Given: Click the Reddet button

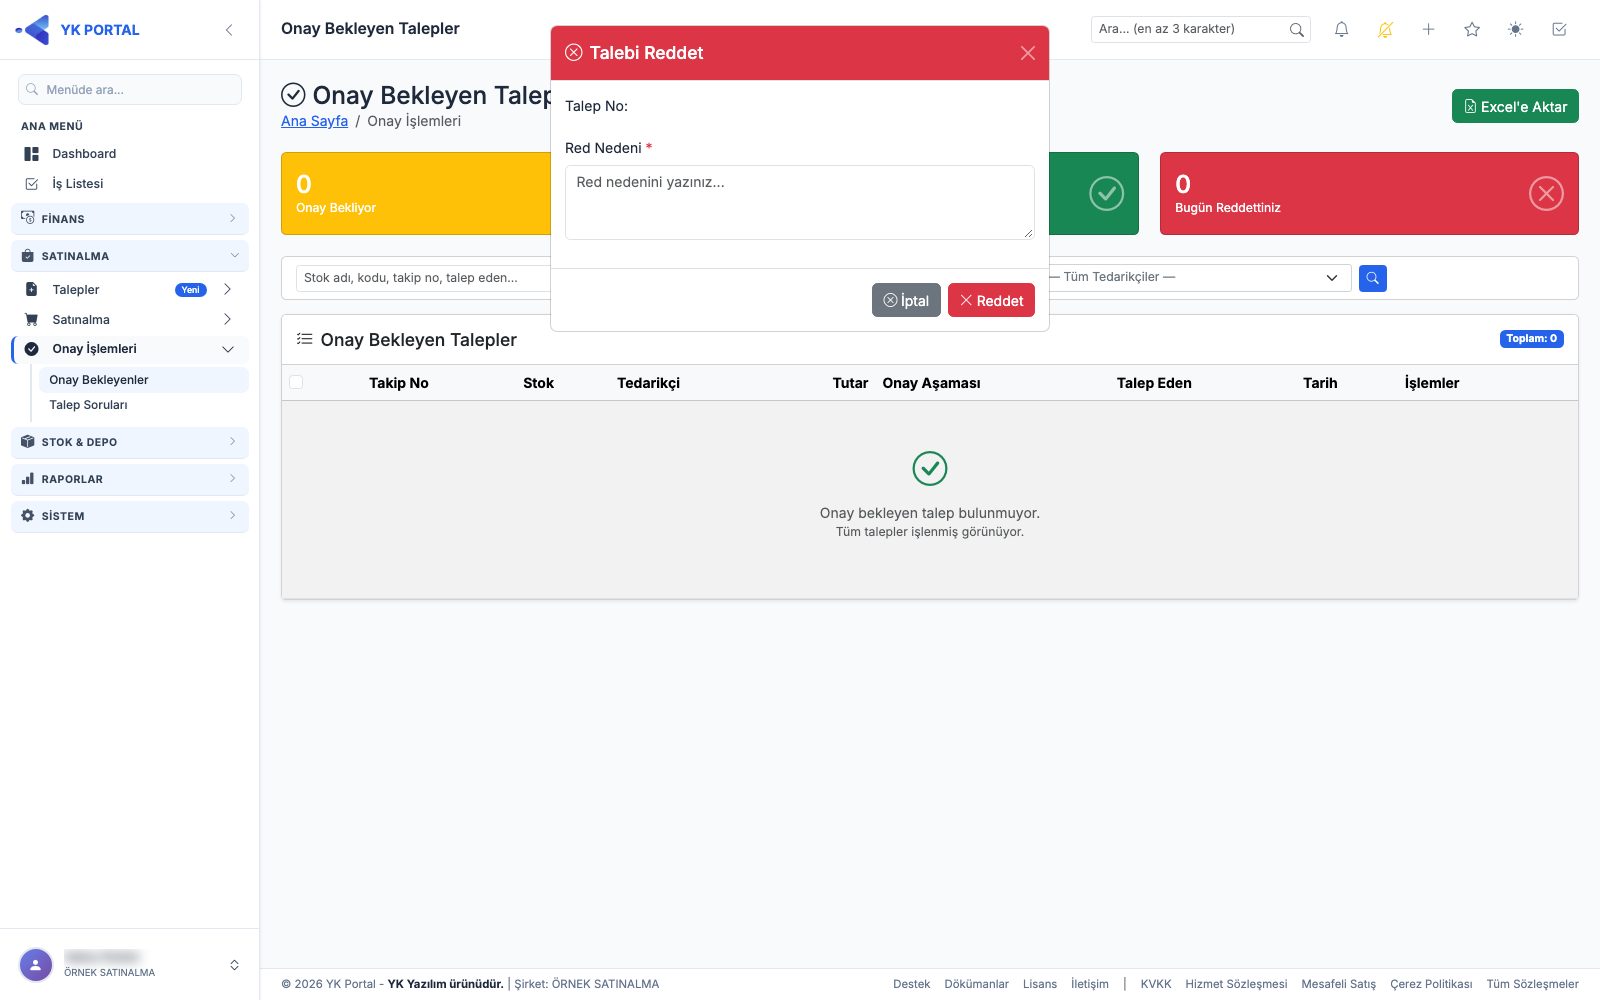Looking at the screenshot, I should point(991,300).
